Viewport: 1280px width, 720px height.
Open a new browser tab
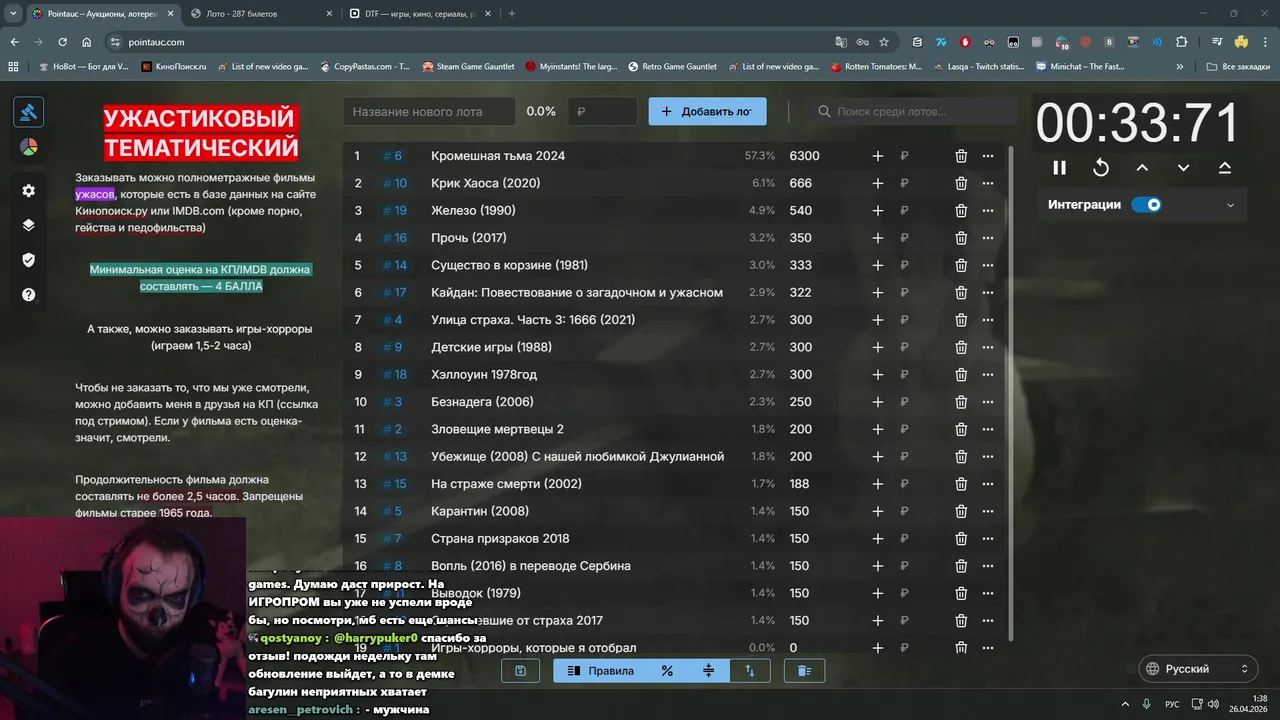[512, 14]
